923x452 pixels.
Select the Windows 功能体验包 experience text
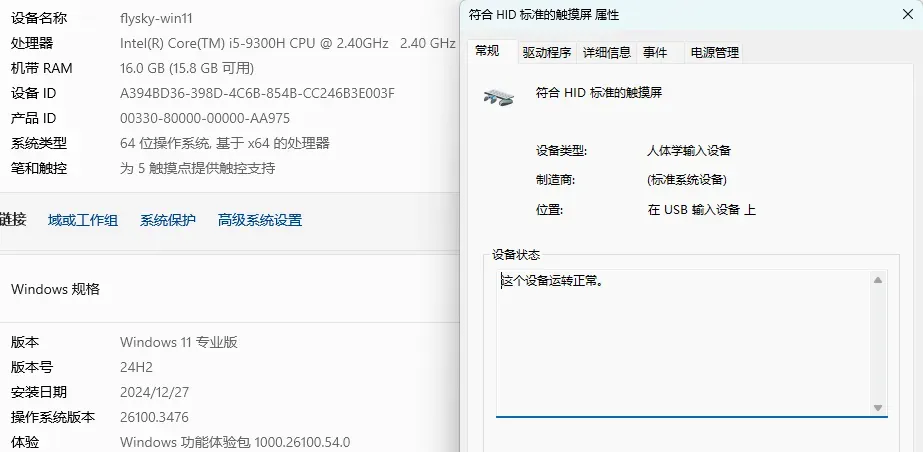pos(235,442)
